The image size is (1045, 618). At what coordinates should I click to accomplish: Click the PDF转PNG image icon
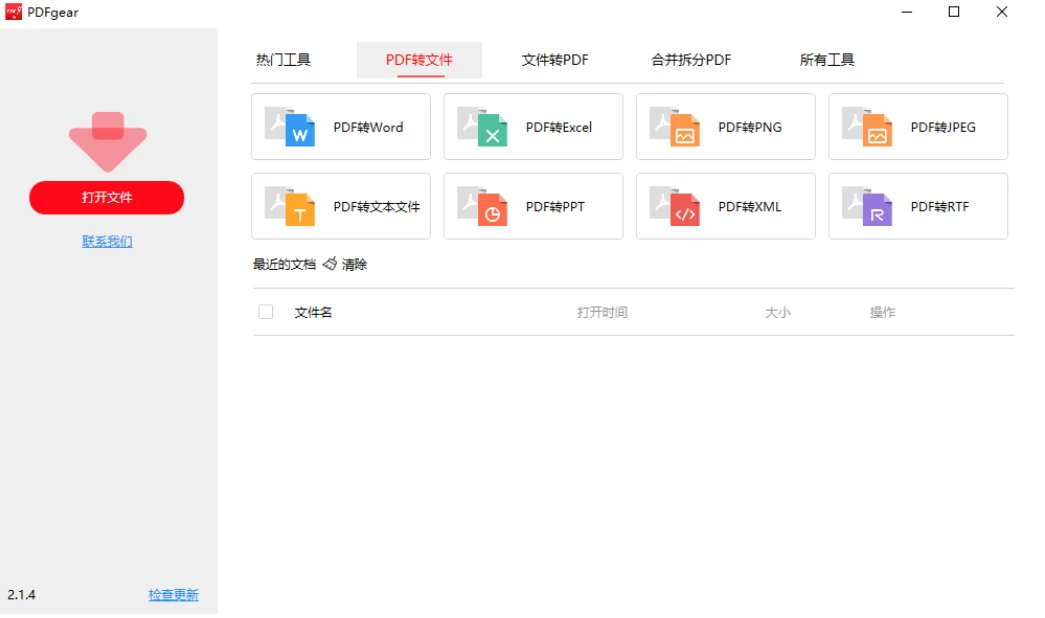pyautogui.click(x=675, y=126)
